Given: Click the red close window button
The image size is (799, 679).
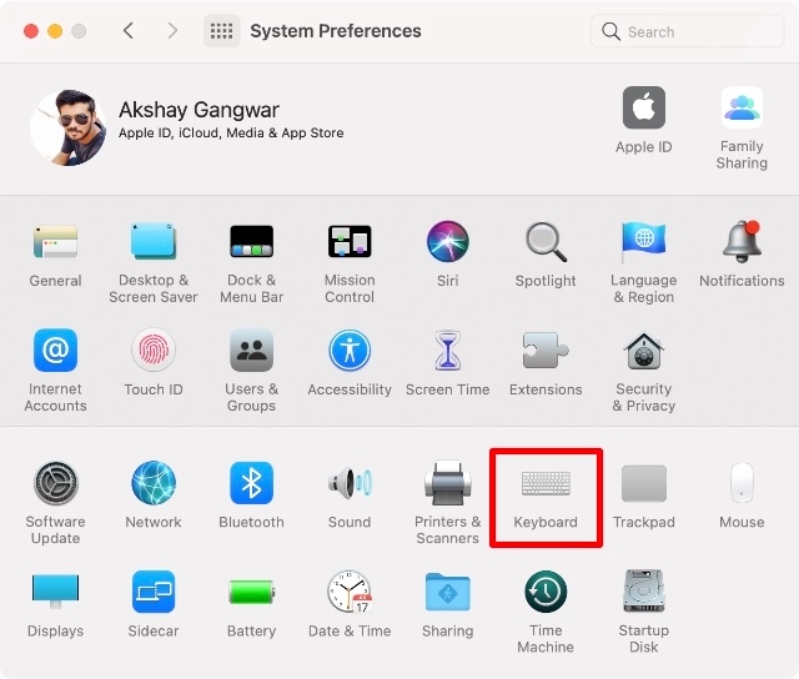Looking at the screenshot, I should tap(31, 31).
